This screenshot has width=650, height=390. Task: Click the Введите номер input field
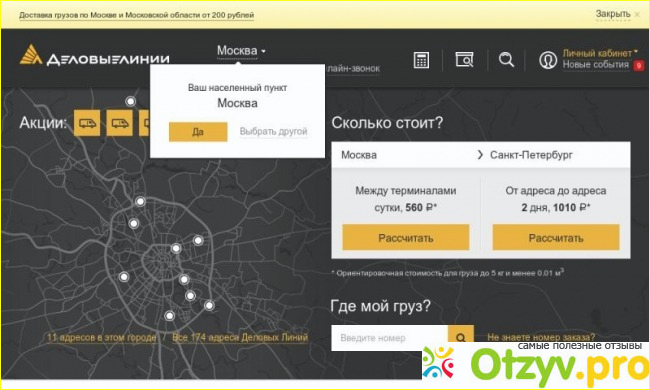[390, 338]
